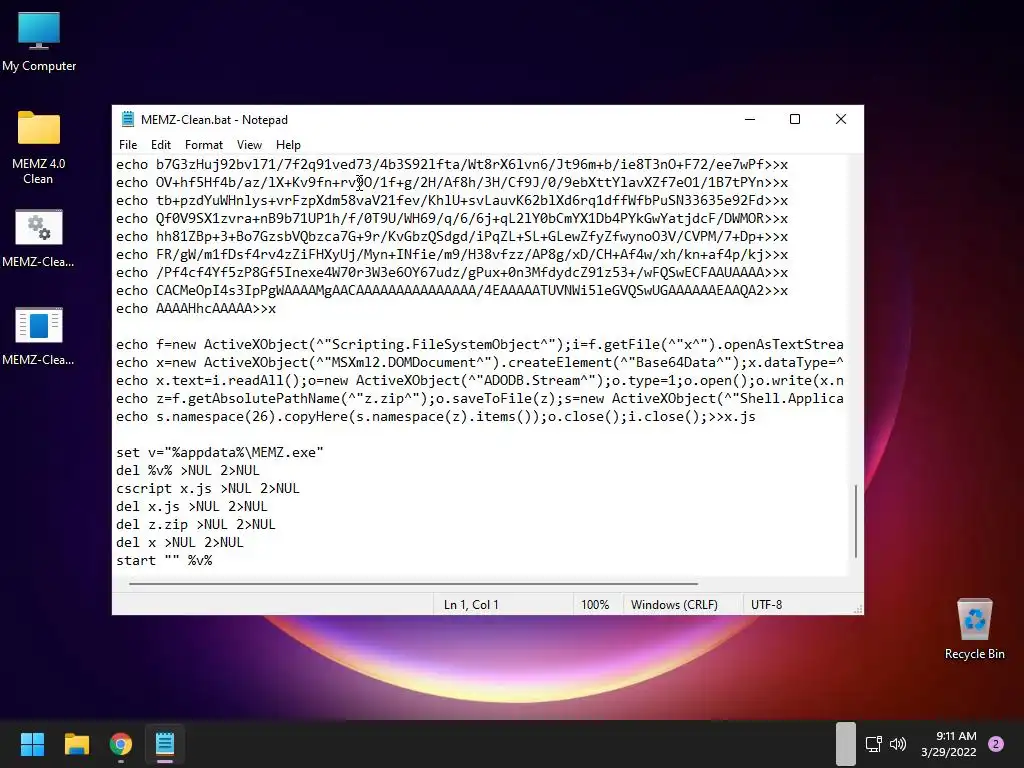Open the Edit menu

pos(161,145)
